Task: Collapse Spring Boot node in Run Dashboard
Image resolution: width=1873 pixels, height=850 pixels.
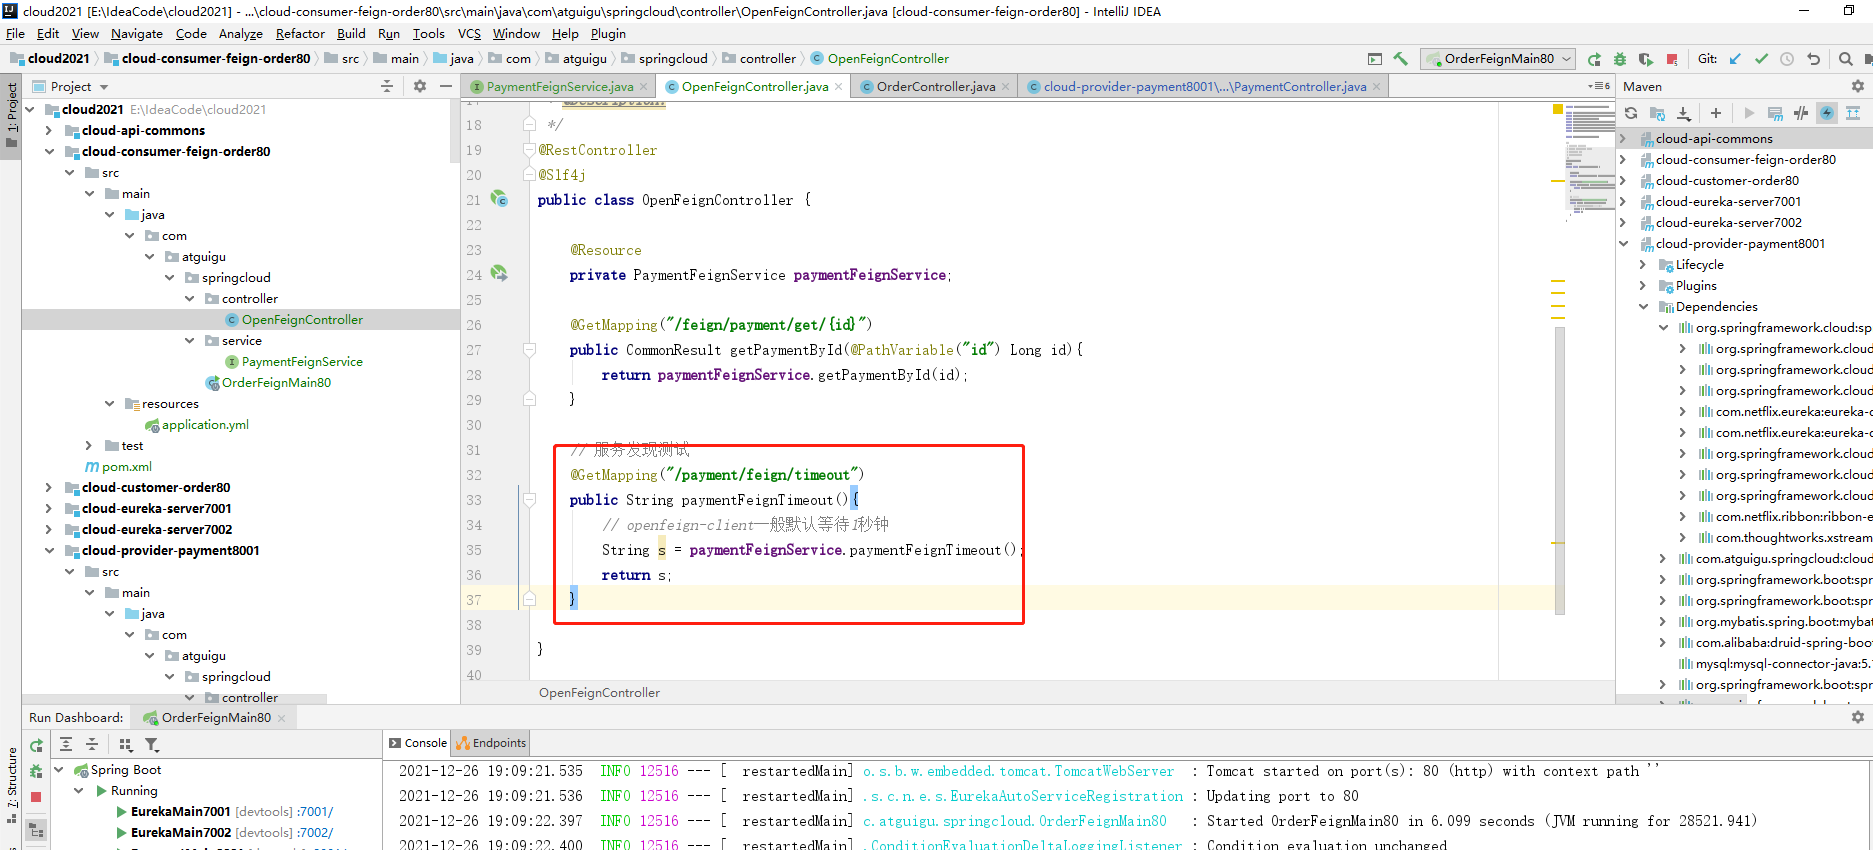Action: pyautogui.click(x=59, y=770)
